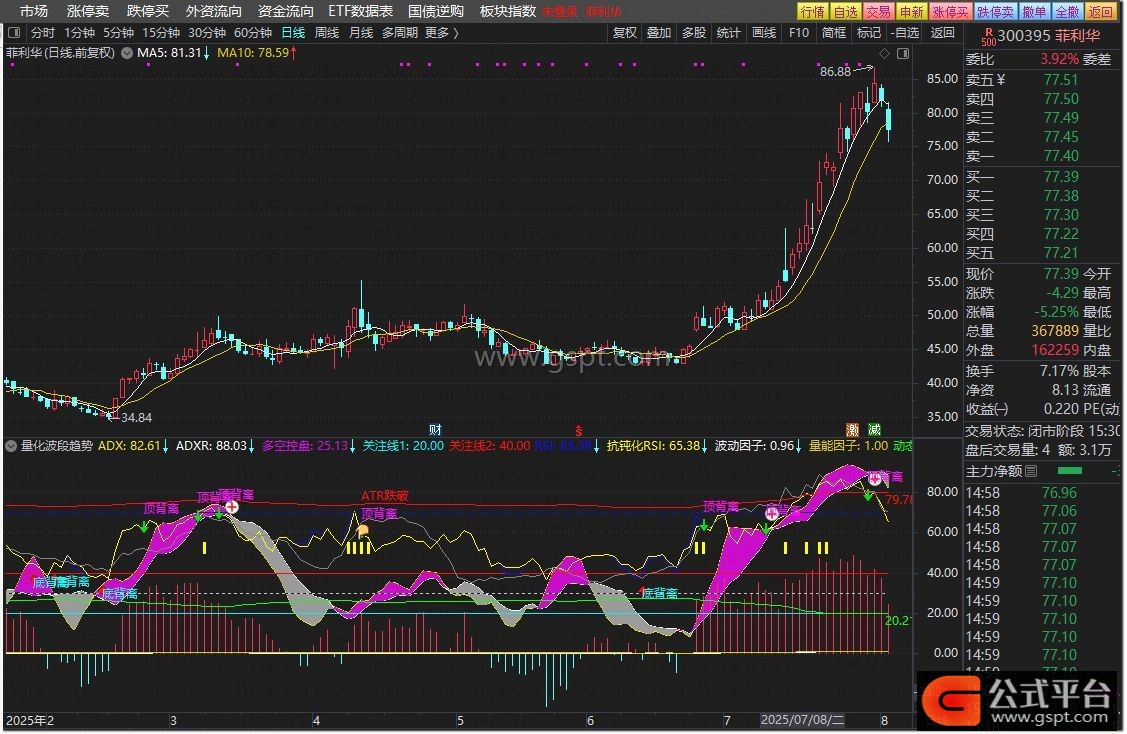Click the ¥ symbol next to 卖五

click(1002, 80)
